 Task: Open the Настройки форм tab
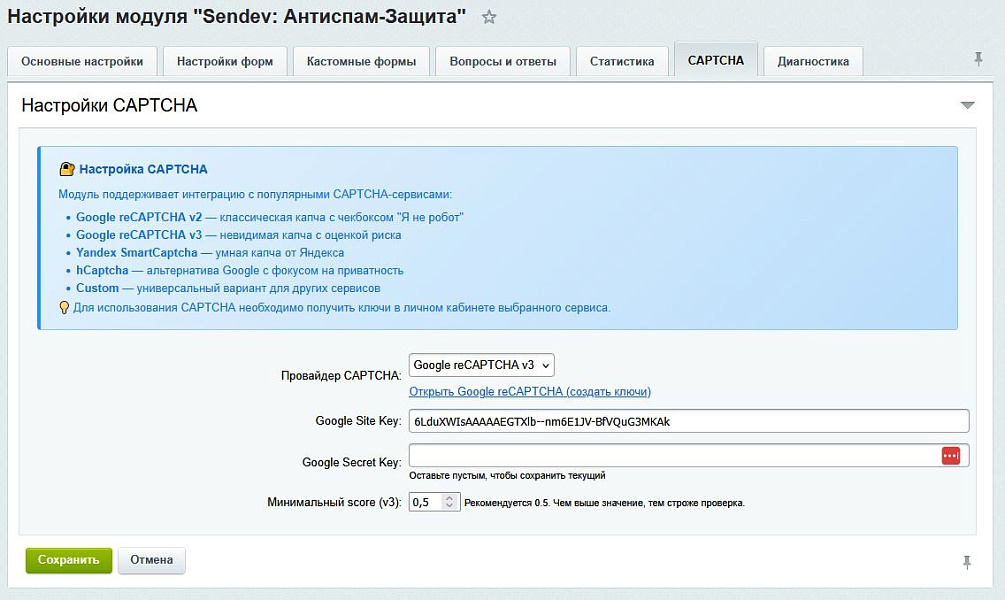click(225, 61)
